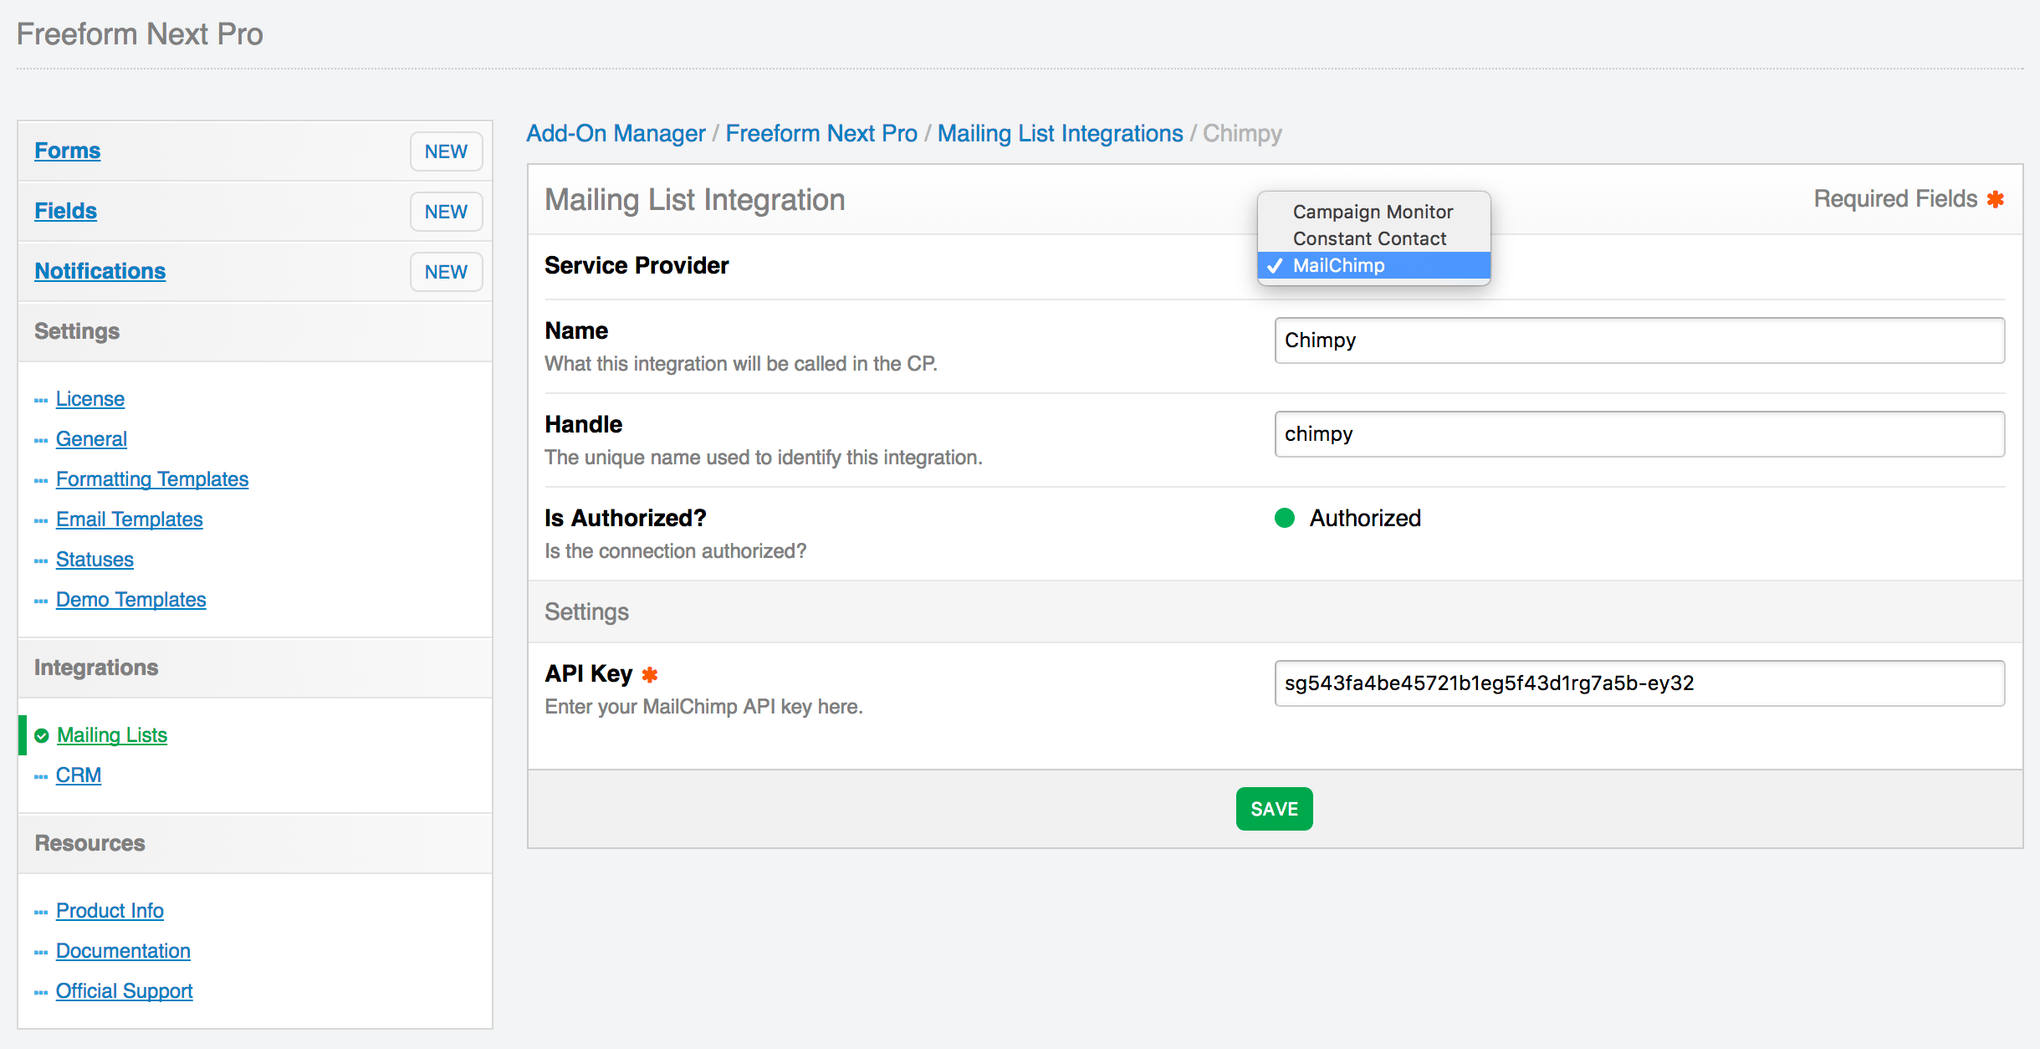Open the Forms section link
This screenshot has height=1049, width=2040.
point(67,151)
